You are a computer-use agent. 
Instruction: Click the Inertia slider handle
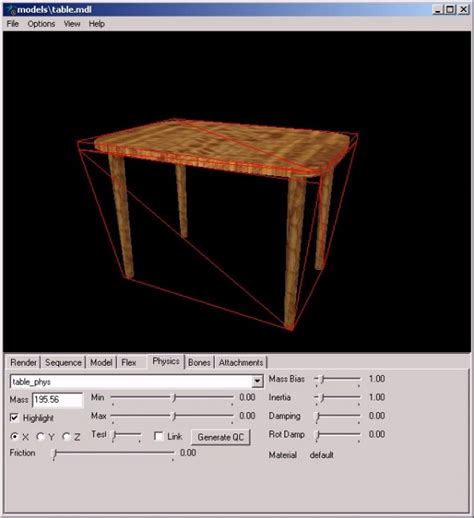(322, 397)
